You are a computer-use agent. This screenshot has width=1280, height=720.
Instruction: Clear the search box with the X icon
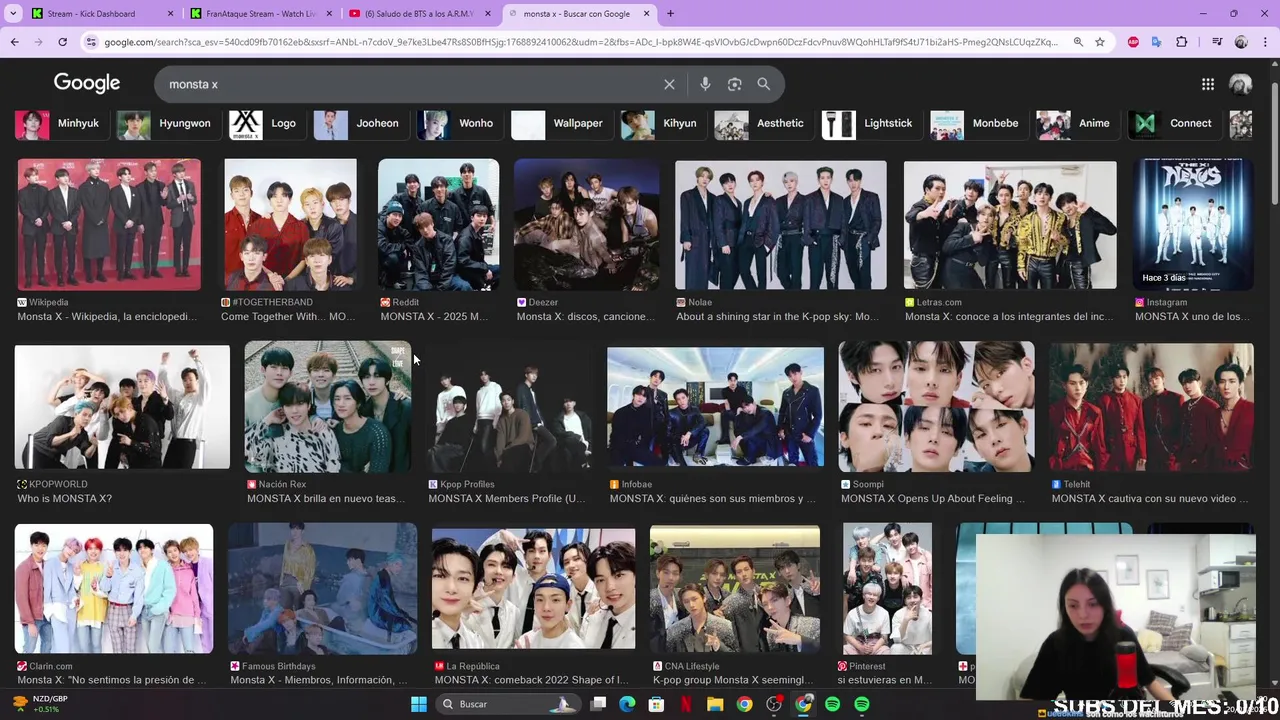pos(669,84)
